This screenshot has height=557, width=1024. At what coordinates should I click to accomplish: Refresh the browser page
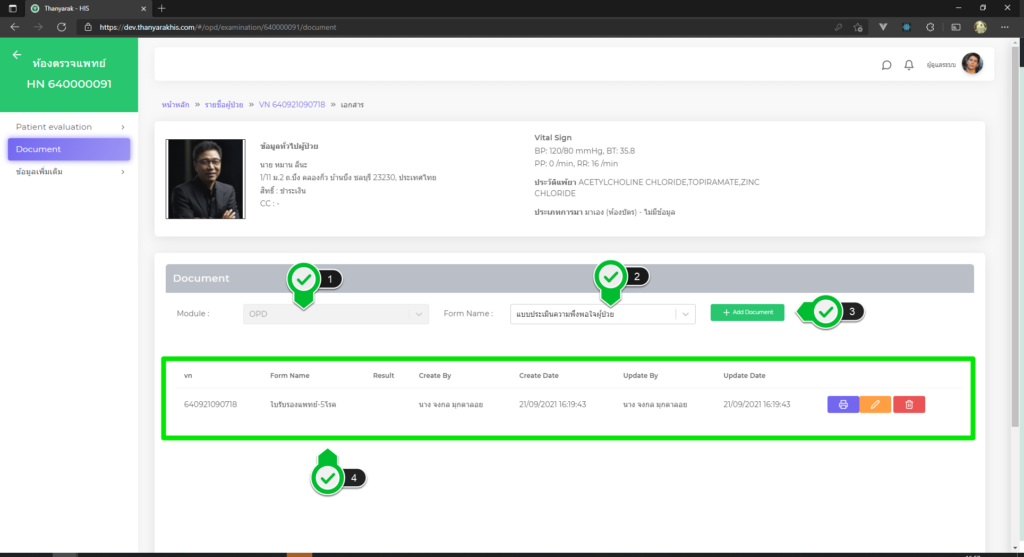click(x=62, y=27)
